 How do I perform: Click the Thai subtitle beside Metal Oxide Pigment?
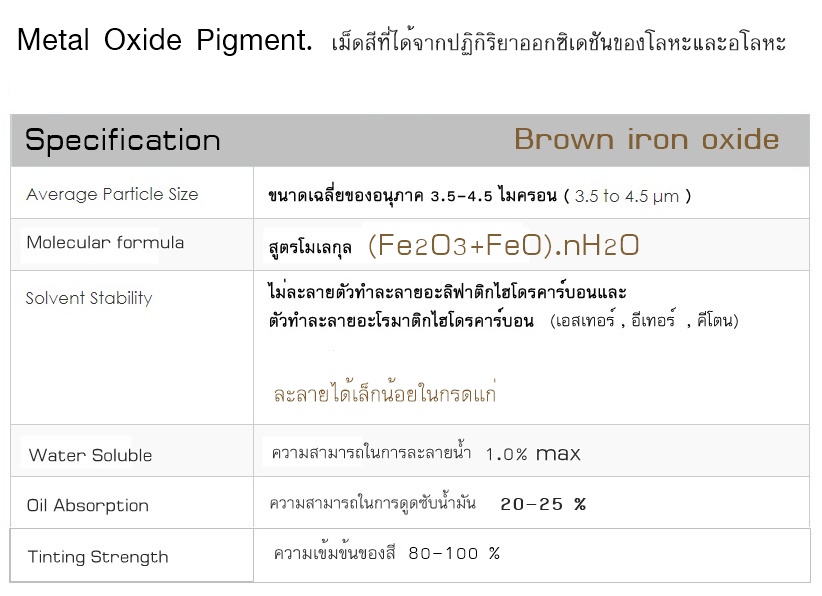(558, 42)
